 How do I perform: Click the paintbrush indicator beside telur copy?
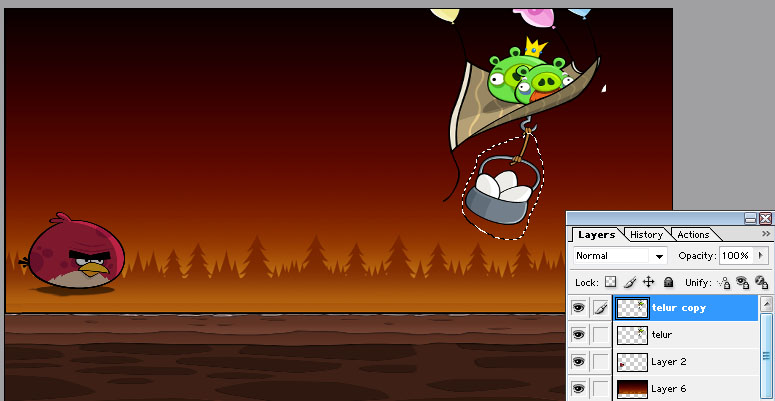[x=601, y=309]
